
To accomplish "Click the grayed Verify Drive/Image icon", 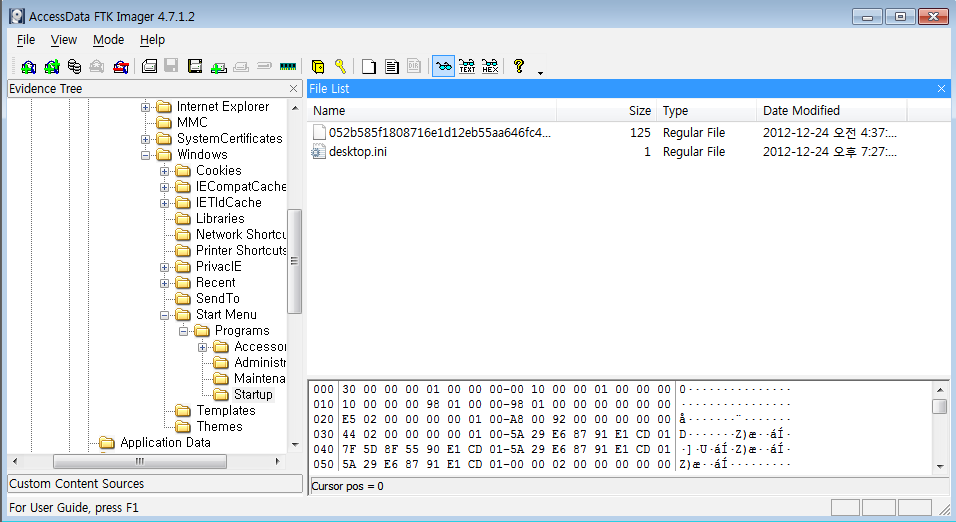I will click(x=264, y=65).
